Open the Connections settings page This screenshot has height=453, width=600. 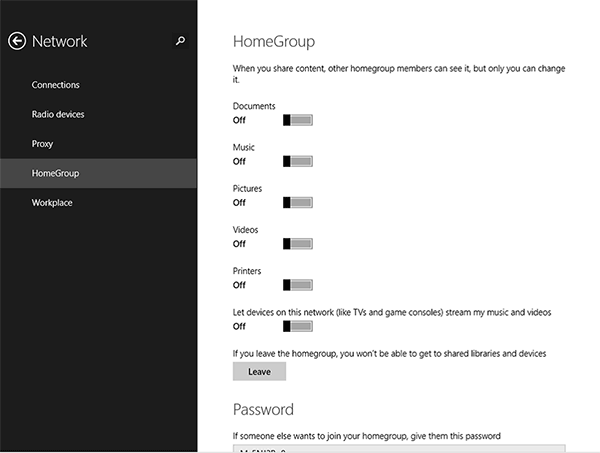(x=56, y=85)
